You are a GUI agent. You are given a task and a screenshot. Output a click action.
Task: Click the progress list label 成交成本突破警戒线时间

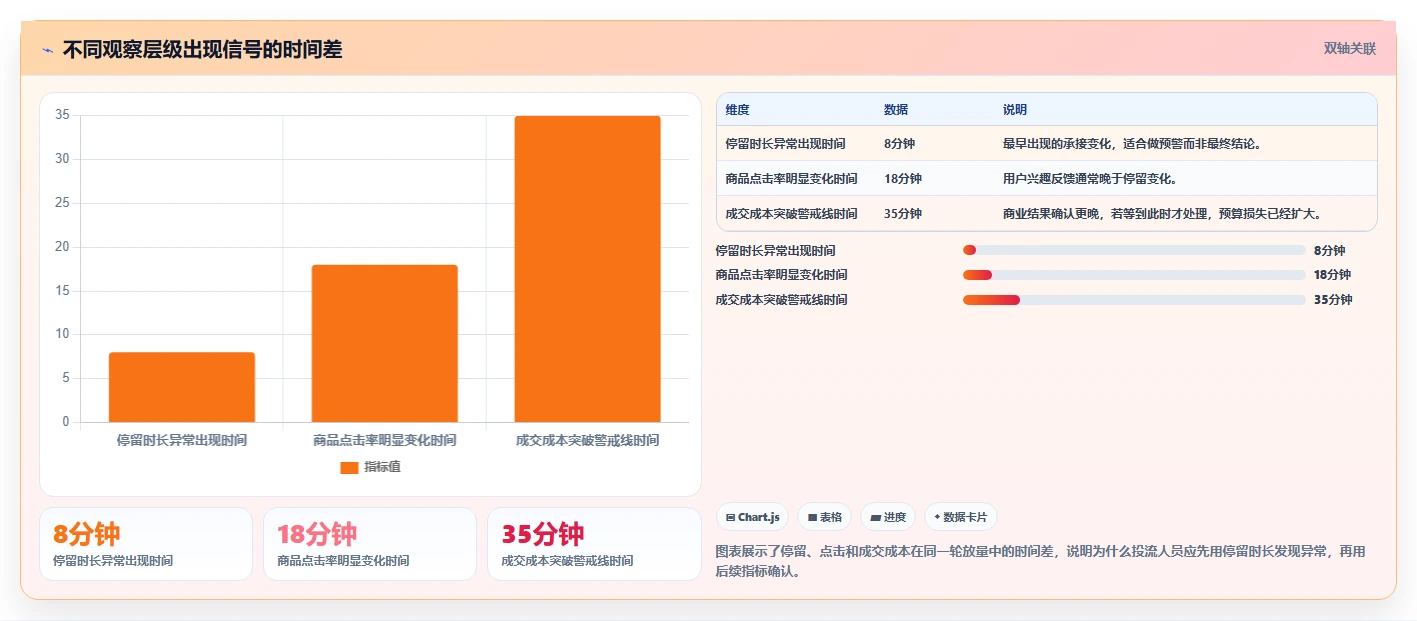[782, 300]
